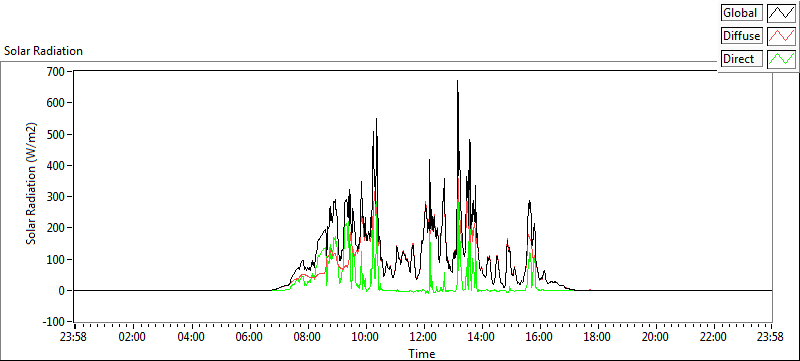Click the Global plot legend label

[742, 13]
